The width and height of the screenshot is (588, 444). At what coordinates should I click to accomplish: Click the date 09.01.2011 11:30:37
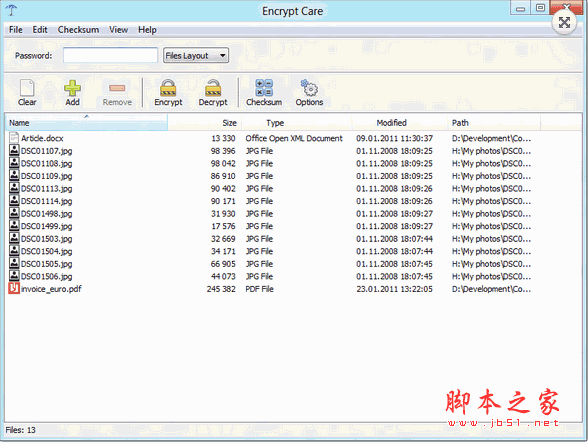pyautogui.click(x=394, y=138)
